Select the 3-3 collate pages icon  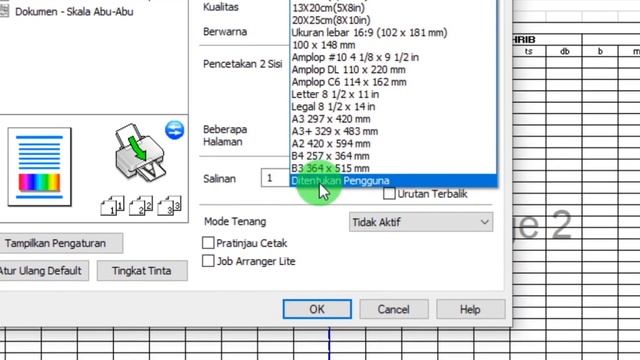click(169, 205)
